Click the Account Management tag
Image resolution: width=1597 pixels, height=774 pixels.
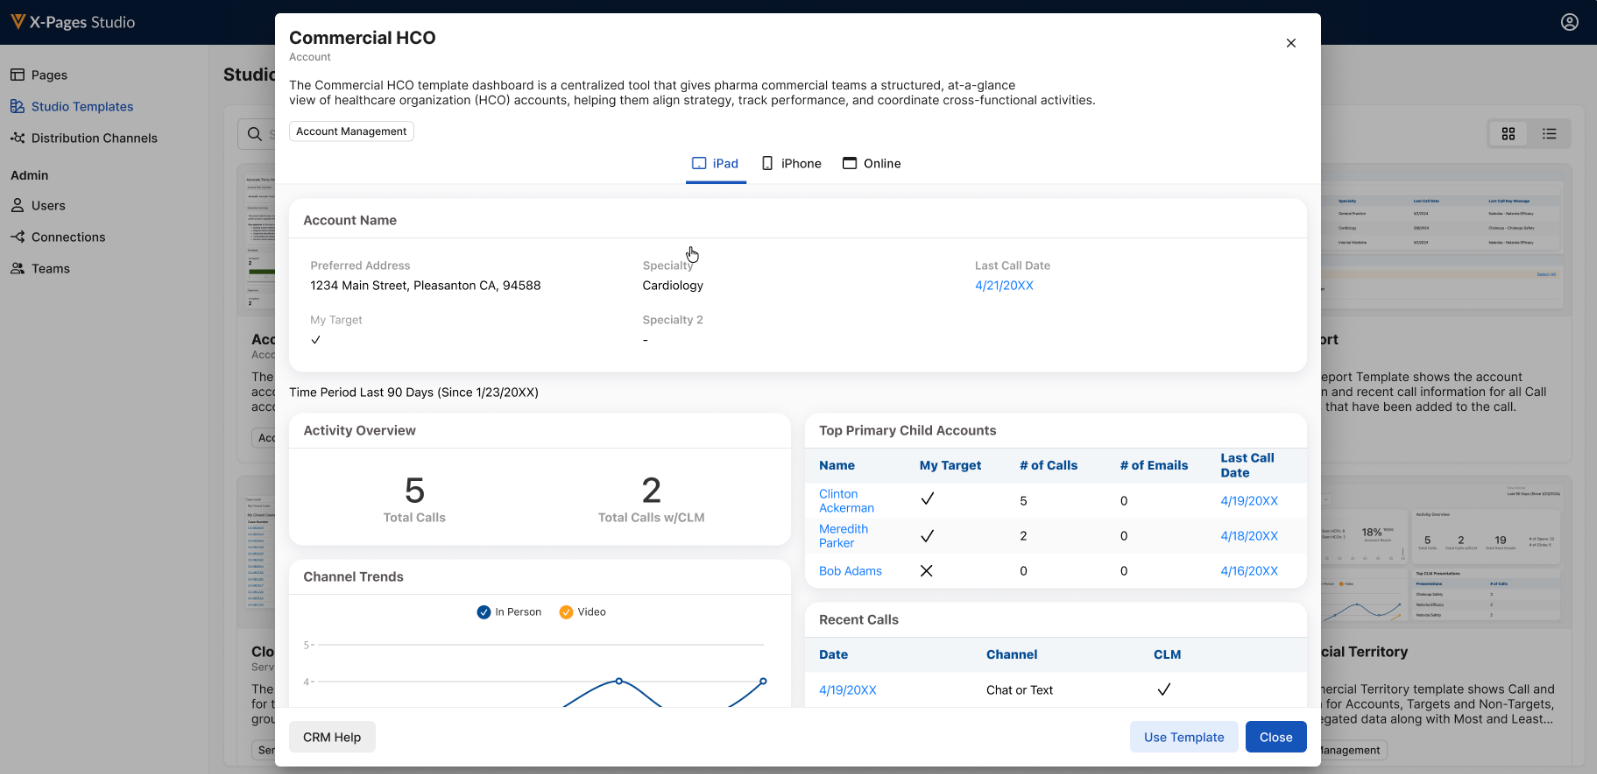pos(351,131)
